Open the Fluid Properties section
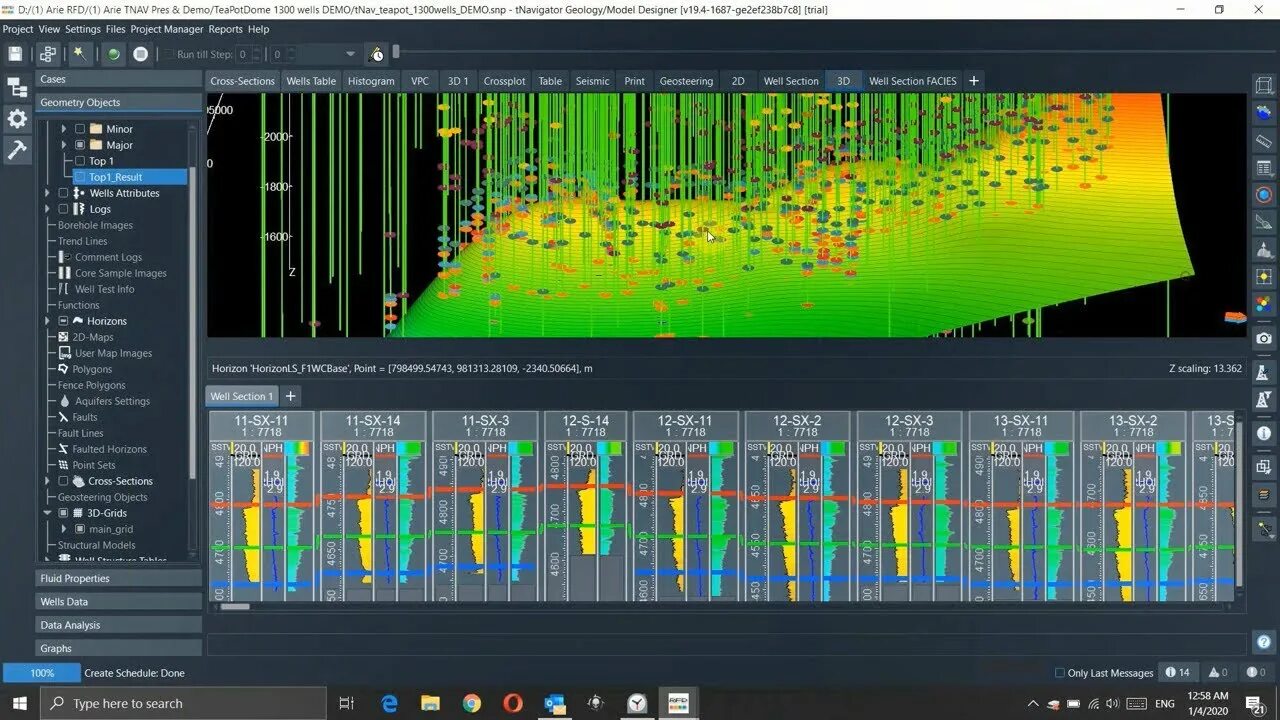Screen dimensions: 1280x720 click(x=118, y=578)
